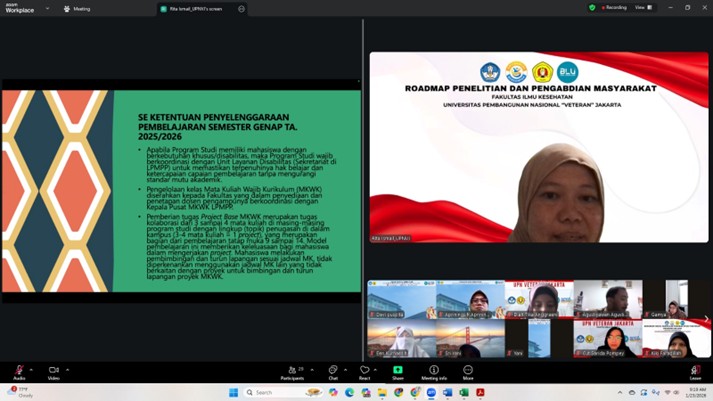Click the green Share screen button
Screen dimensions: 713x401
pyautogui.click(x=398, y=371)
